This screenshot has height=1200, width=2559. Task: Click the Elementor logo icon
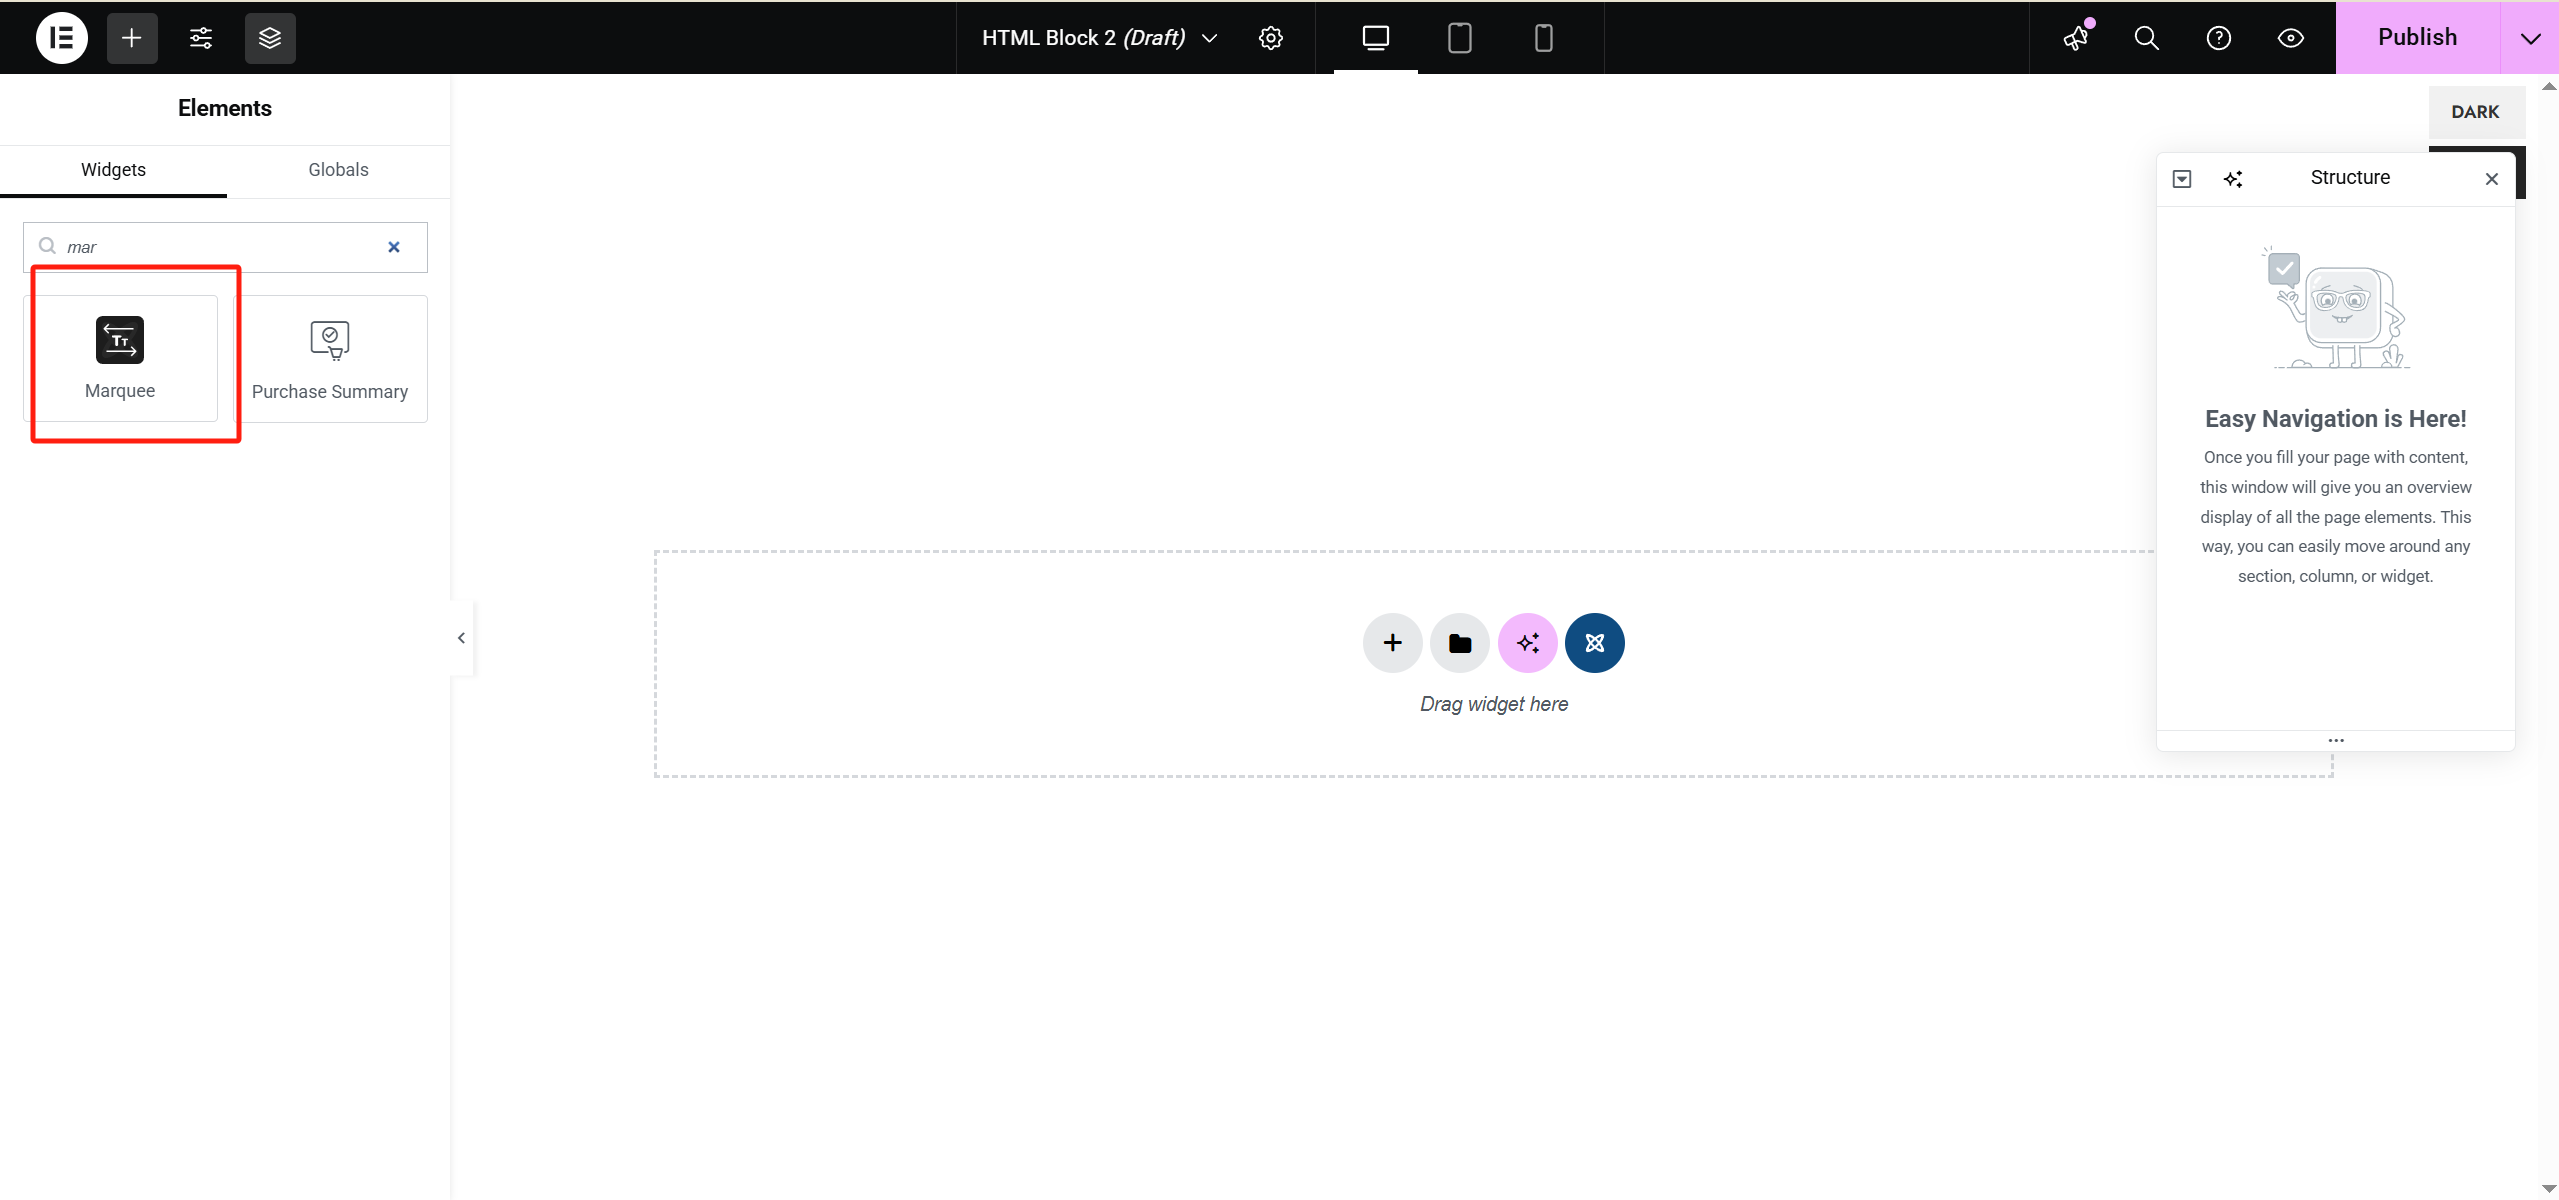[62, 38]
